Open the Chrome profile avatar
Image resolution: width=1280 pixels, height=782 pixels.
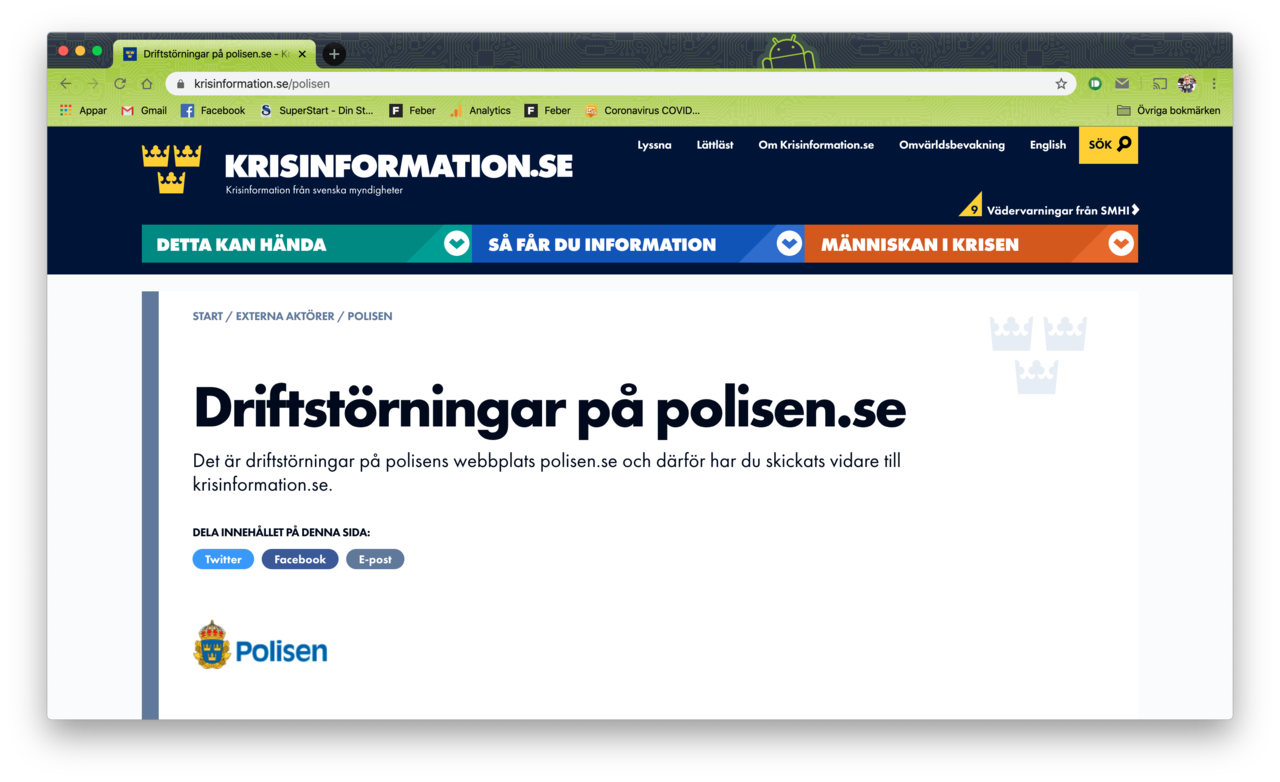1187,84
